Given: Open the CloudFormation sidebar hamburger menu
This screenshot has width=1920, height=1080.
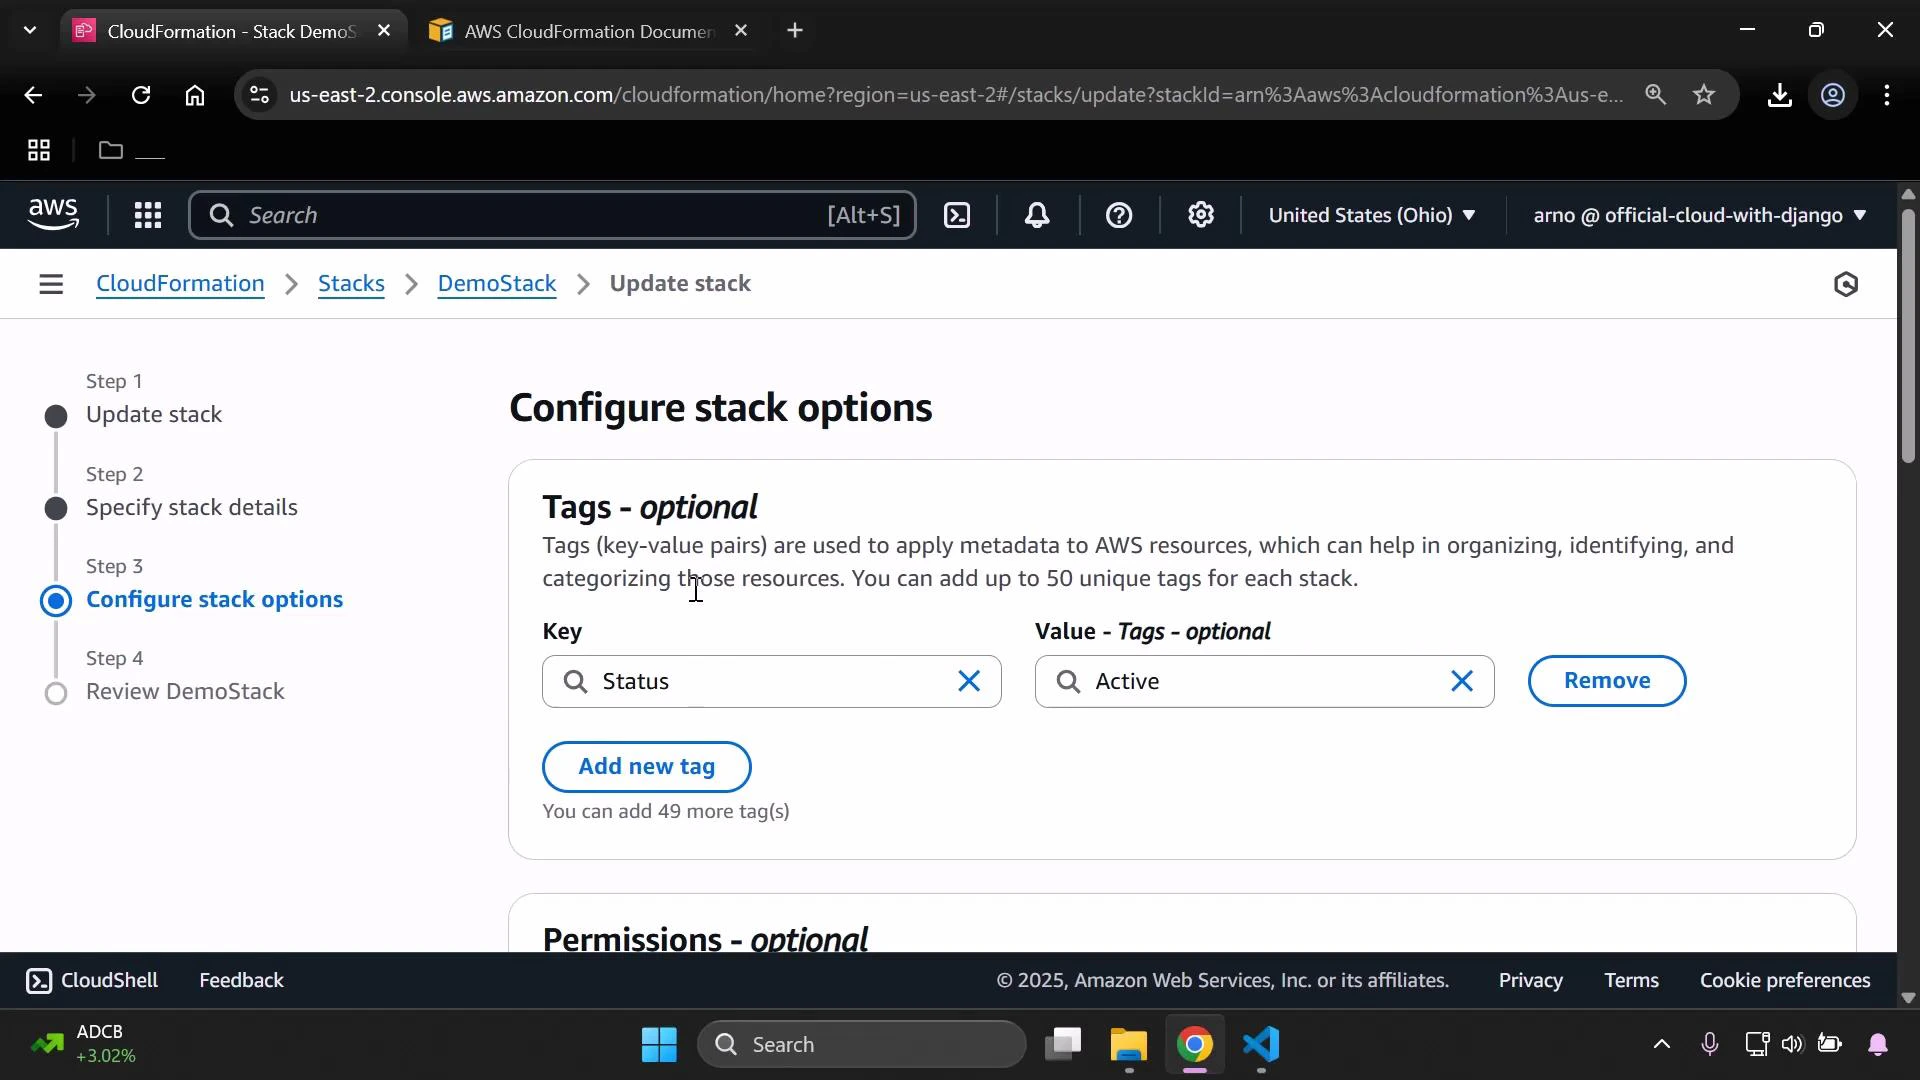Looking at the screenshot, I should (x=51, y=283).
